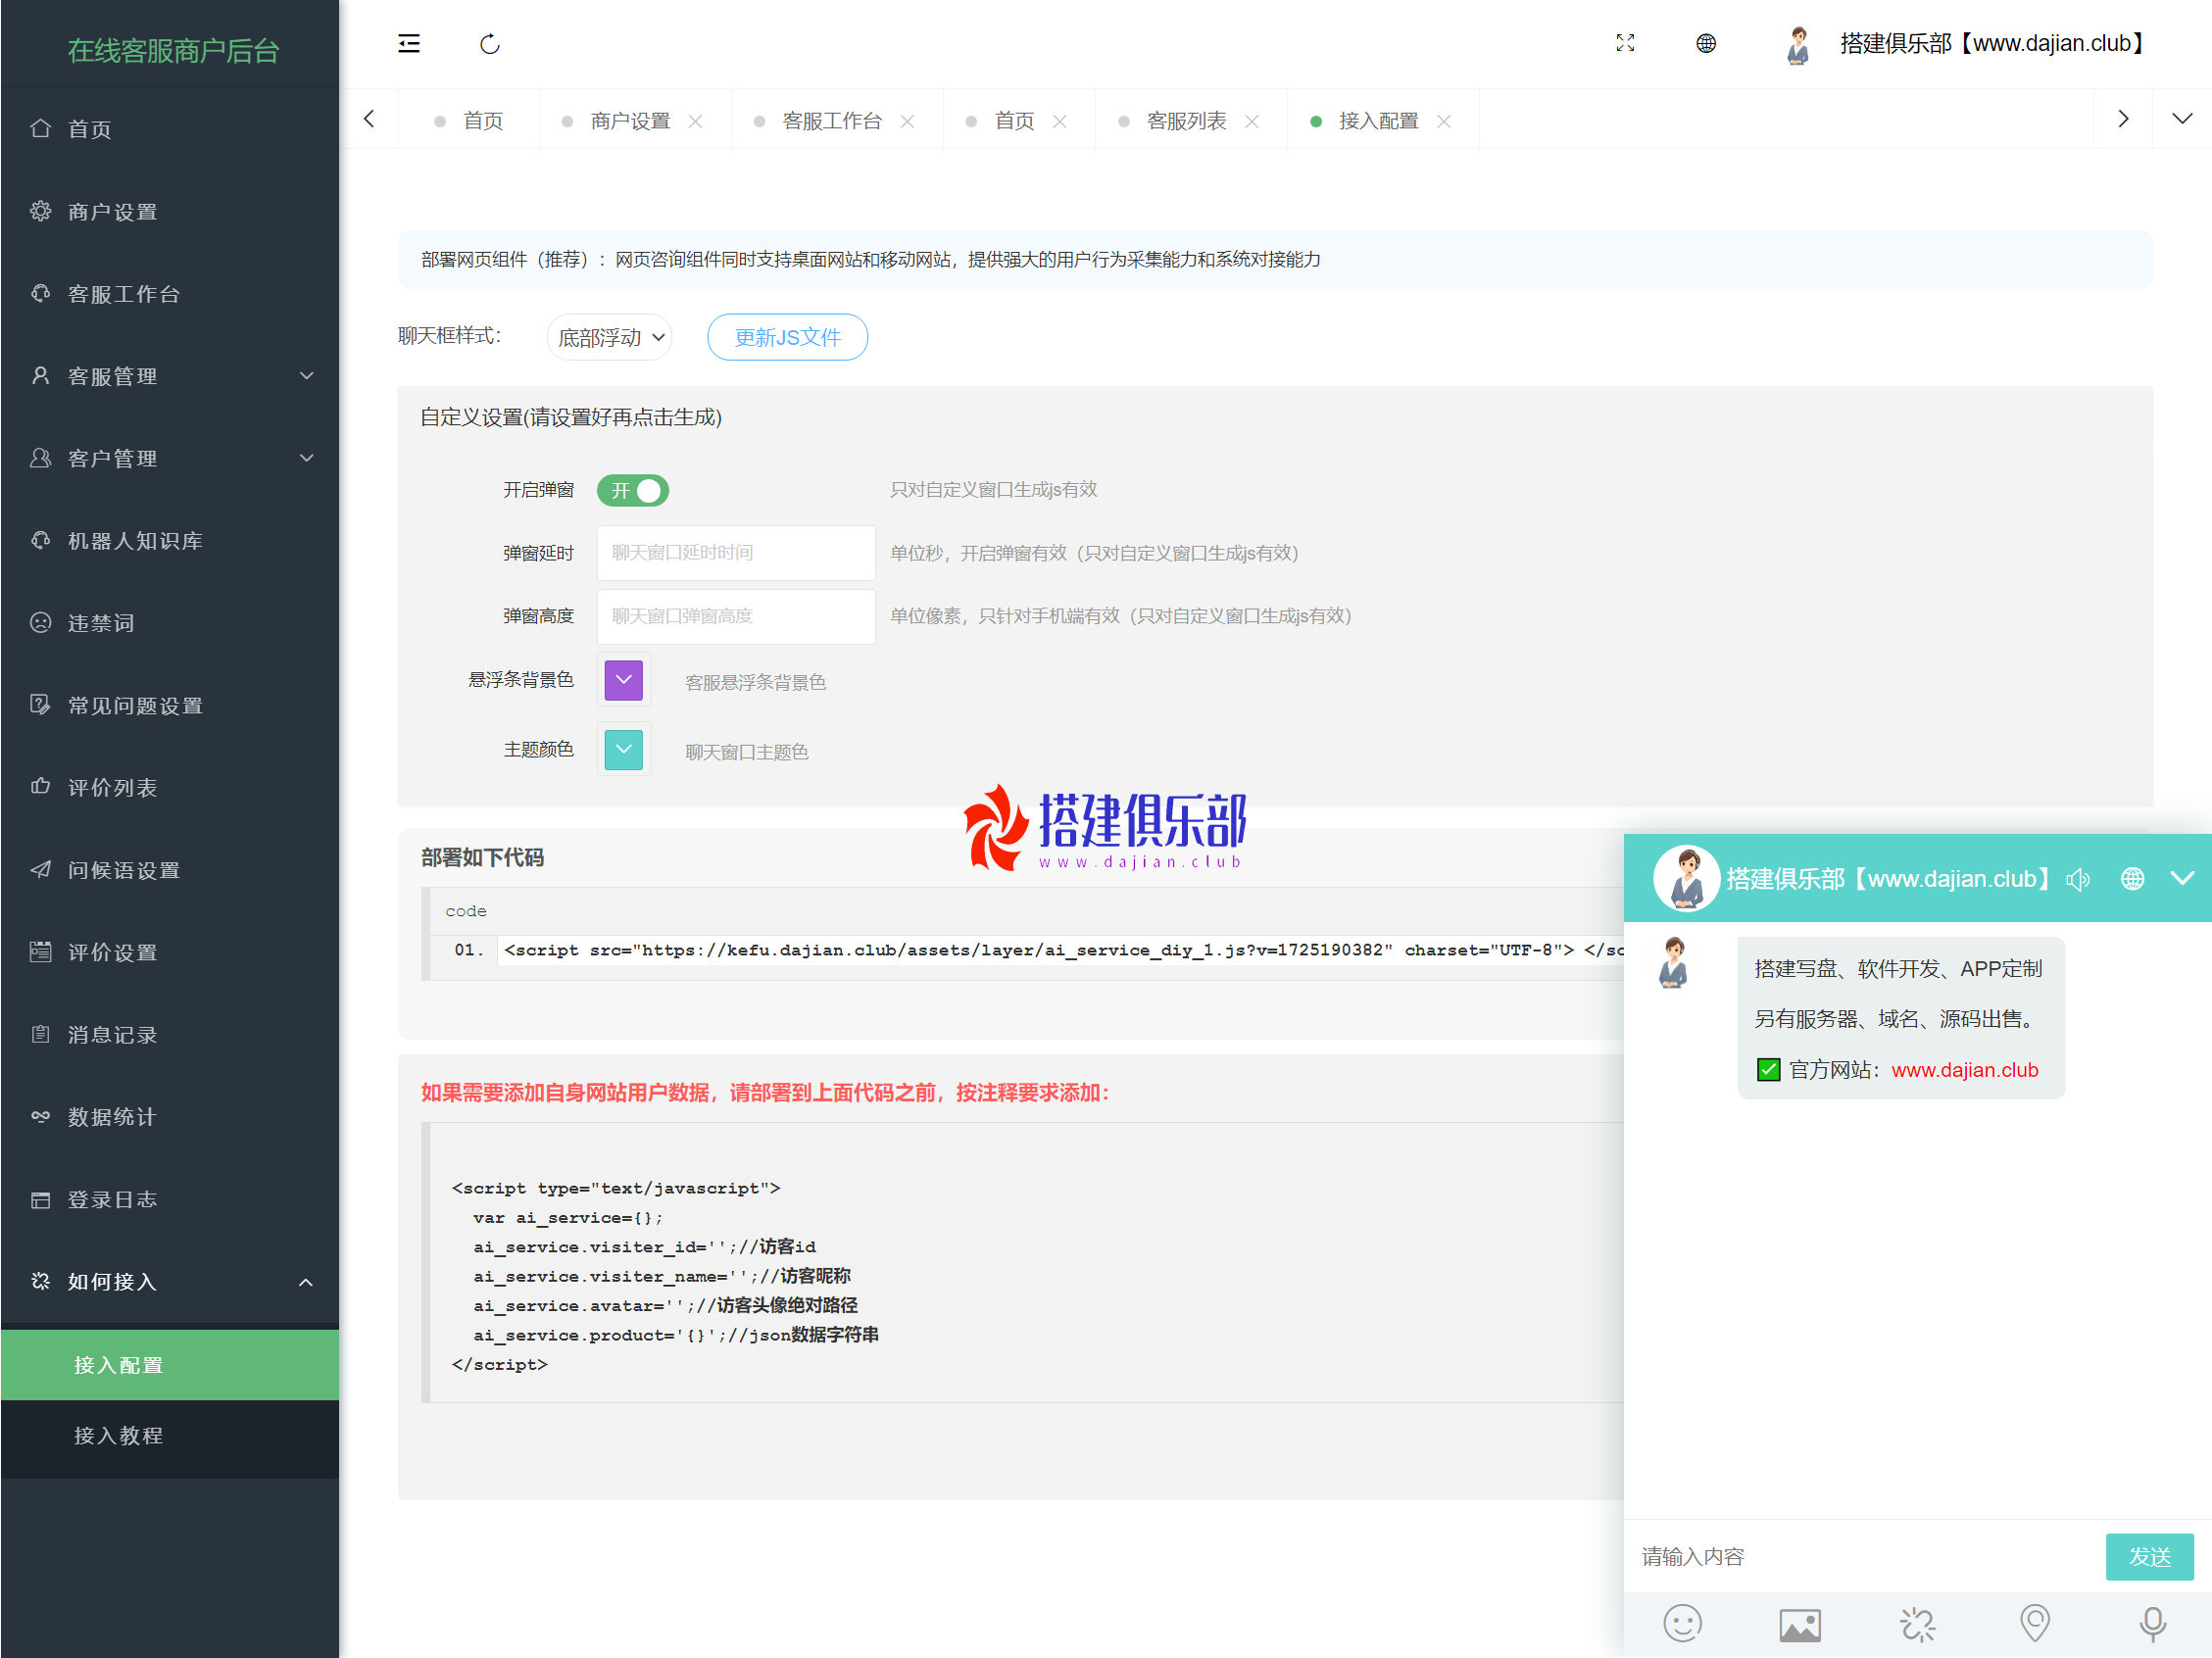Open 数据统计 in the sidebar
2212x1658 pixels.
(170, 1116)
